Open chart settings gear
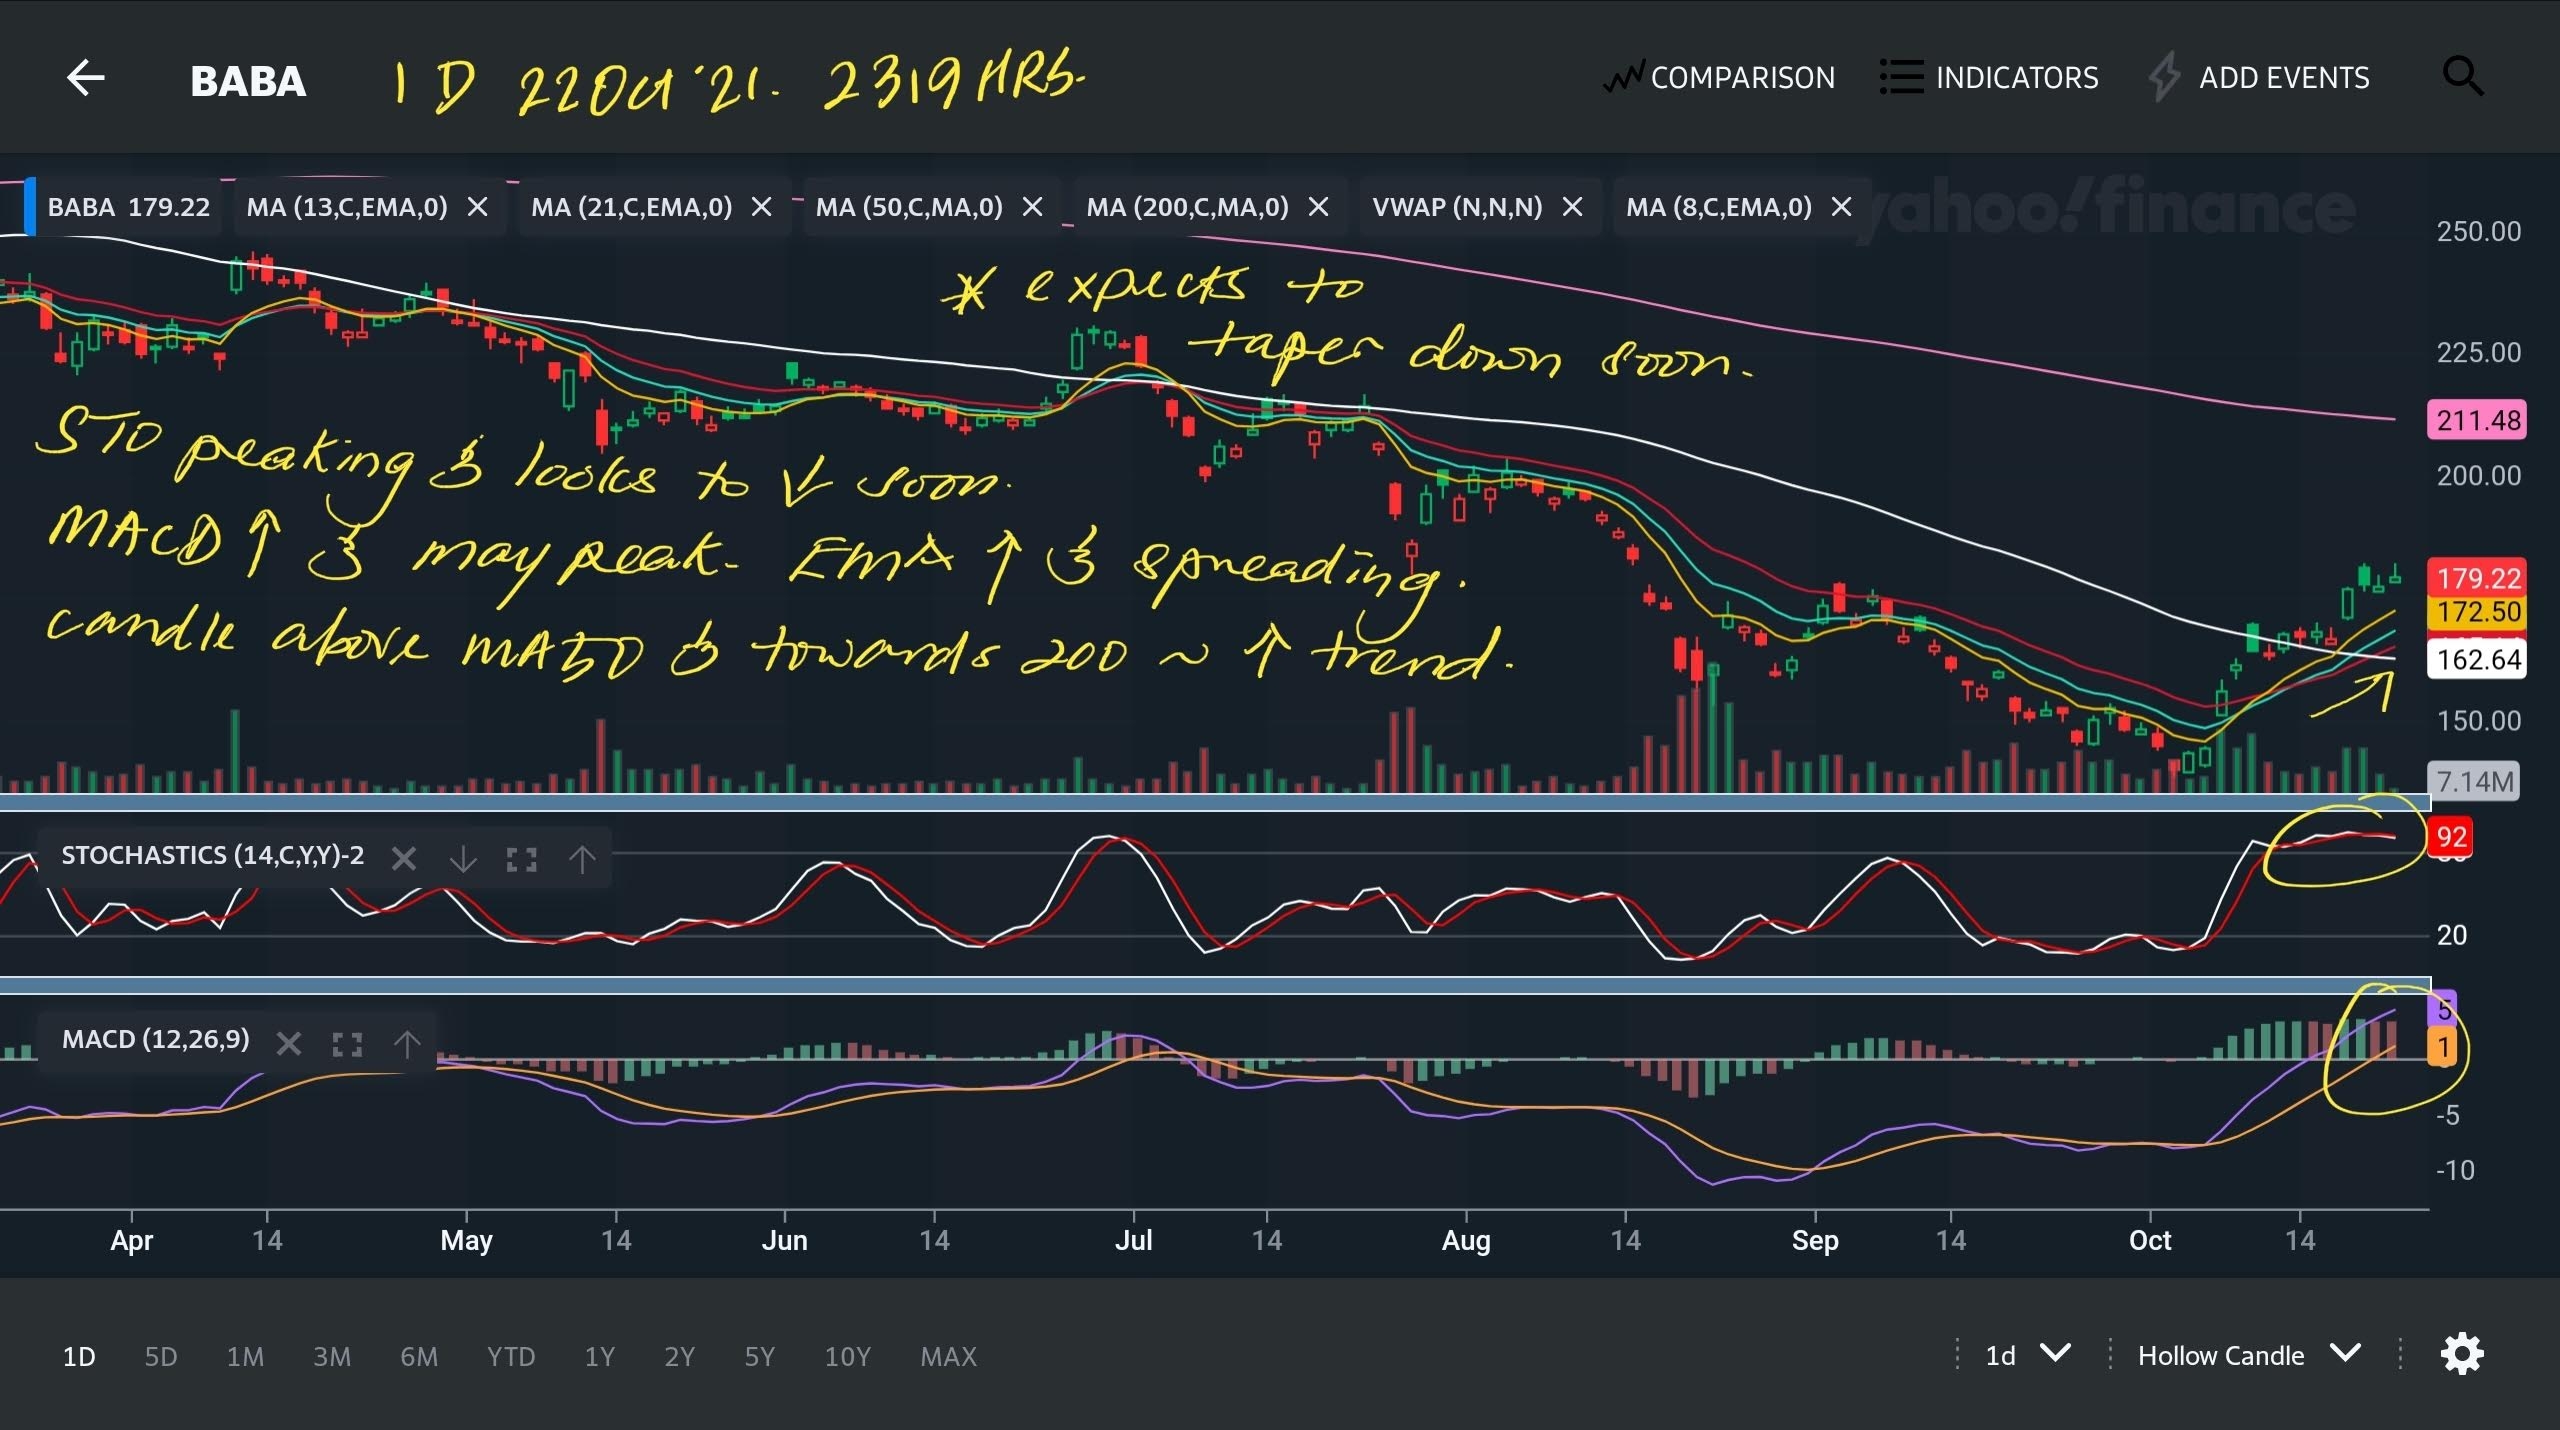Screen dimensions: 2560x1430 coord(2462,1354)
